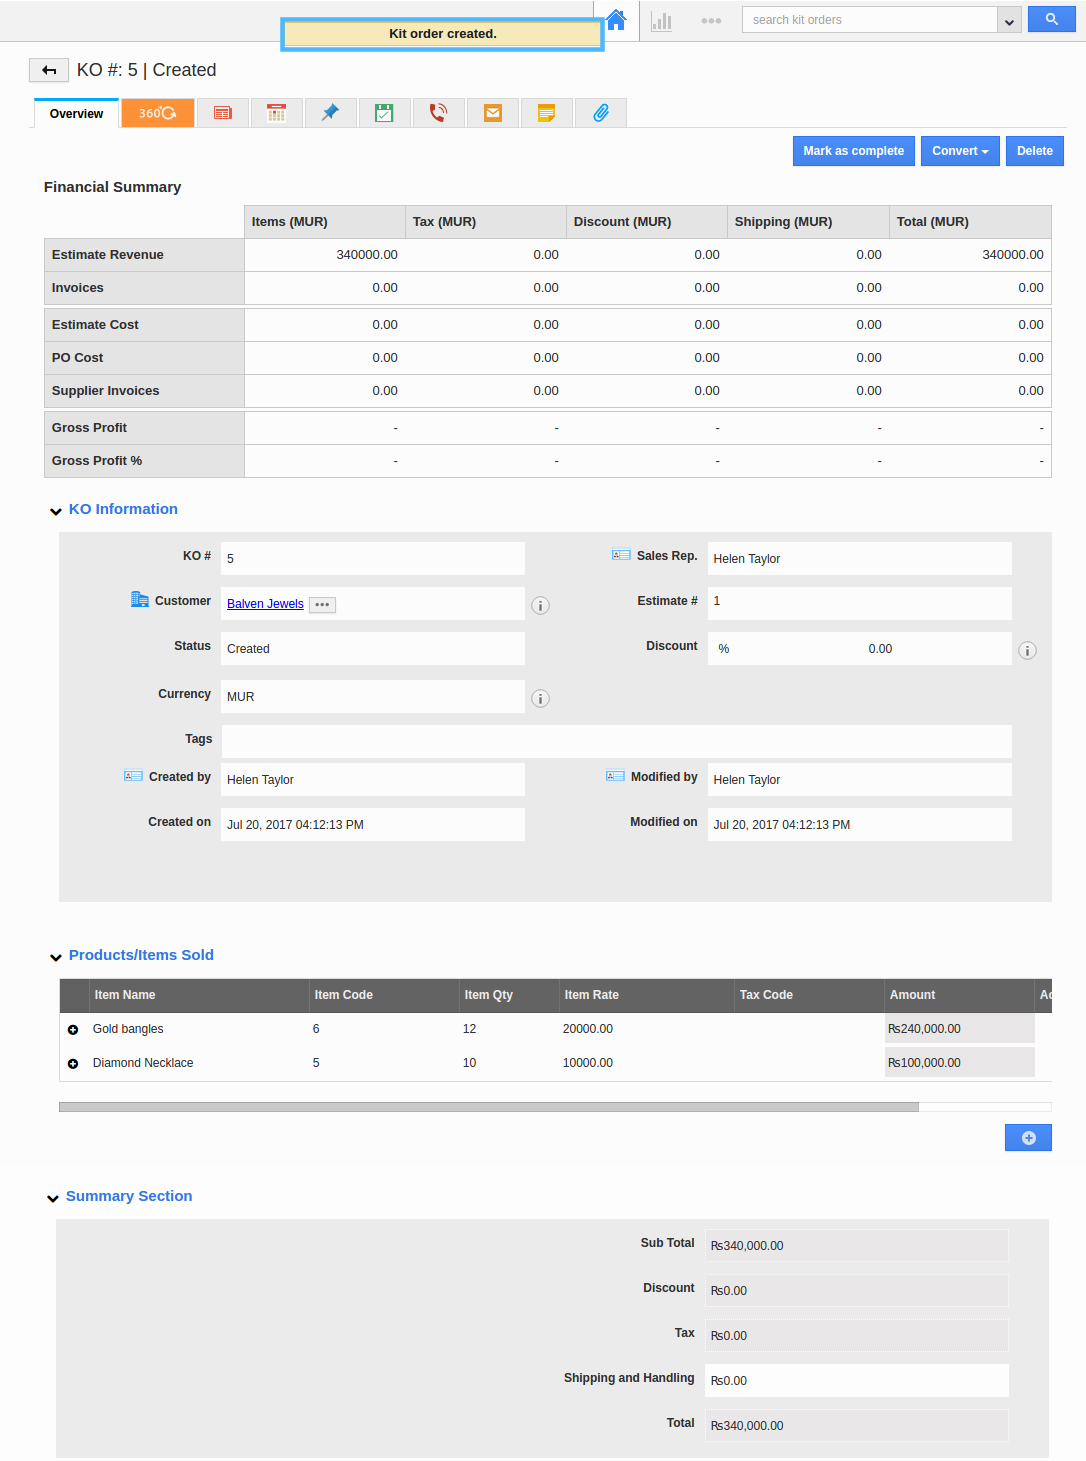Image resolution: width=1086 pixels, height=1461 pixels.
Task: Collapse the KO Information section
Action: (x=56, y=511)
